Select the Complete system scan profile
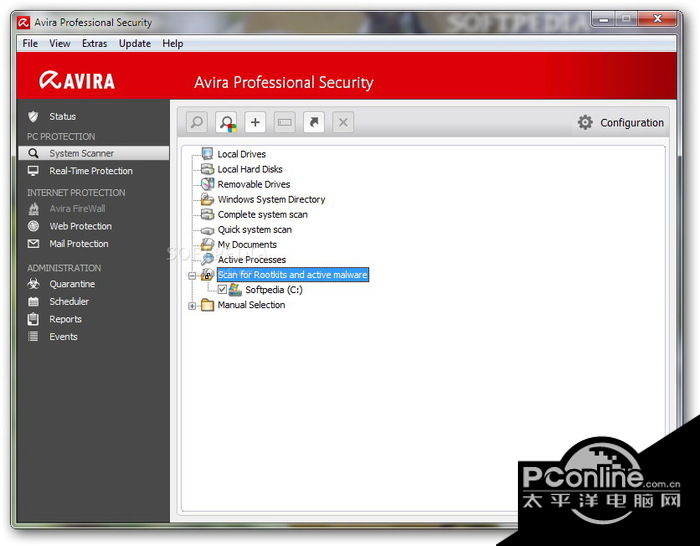The width and height of the screenshot is (700, 546). coord(262,215)
